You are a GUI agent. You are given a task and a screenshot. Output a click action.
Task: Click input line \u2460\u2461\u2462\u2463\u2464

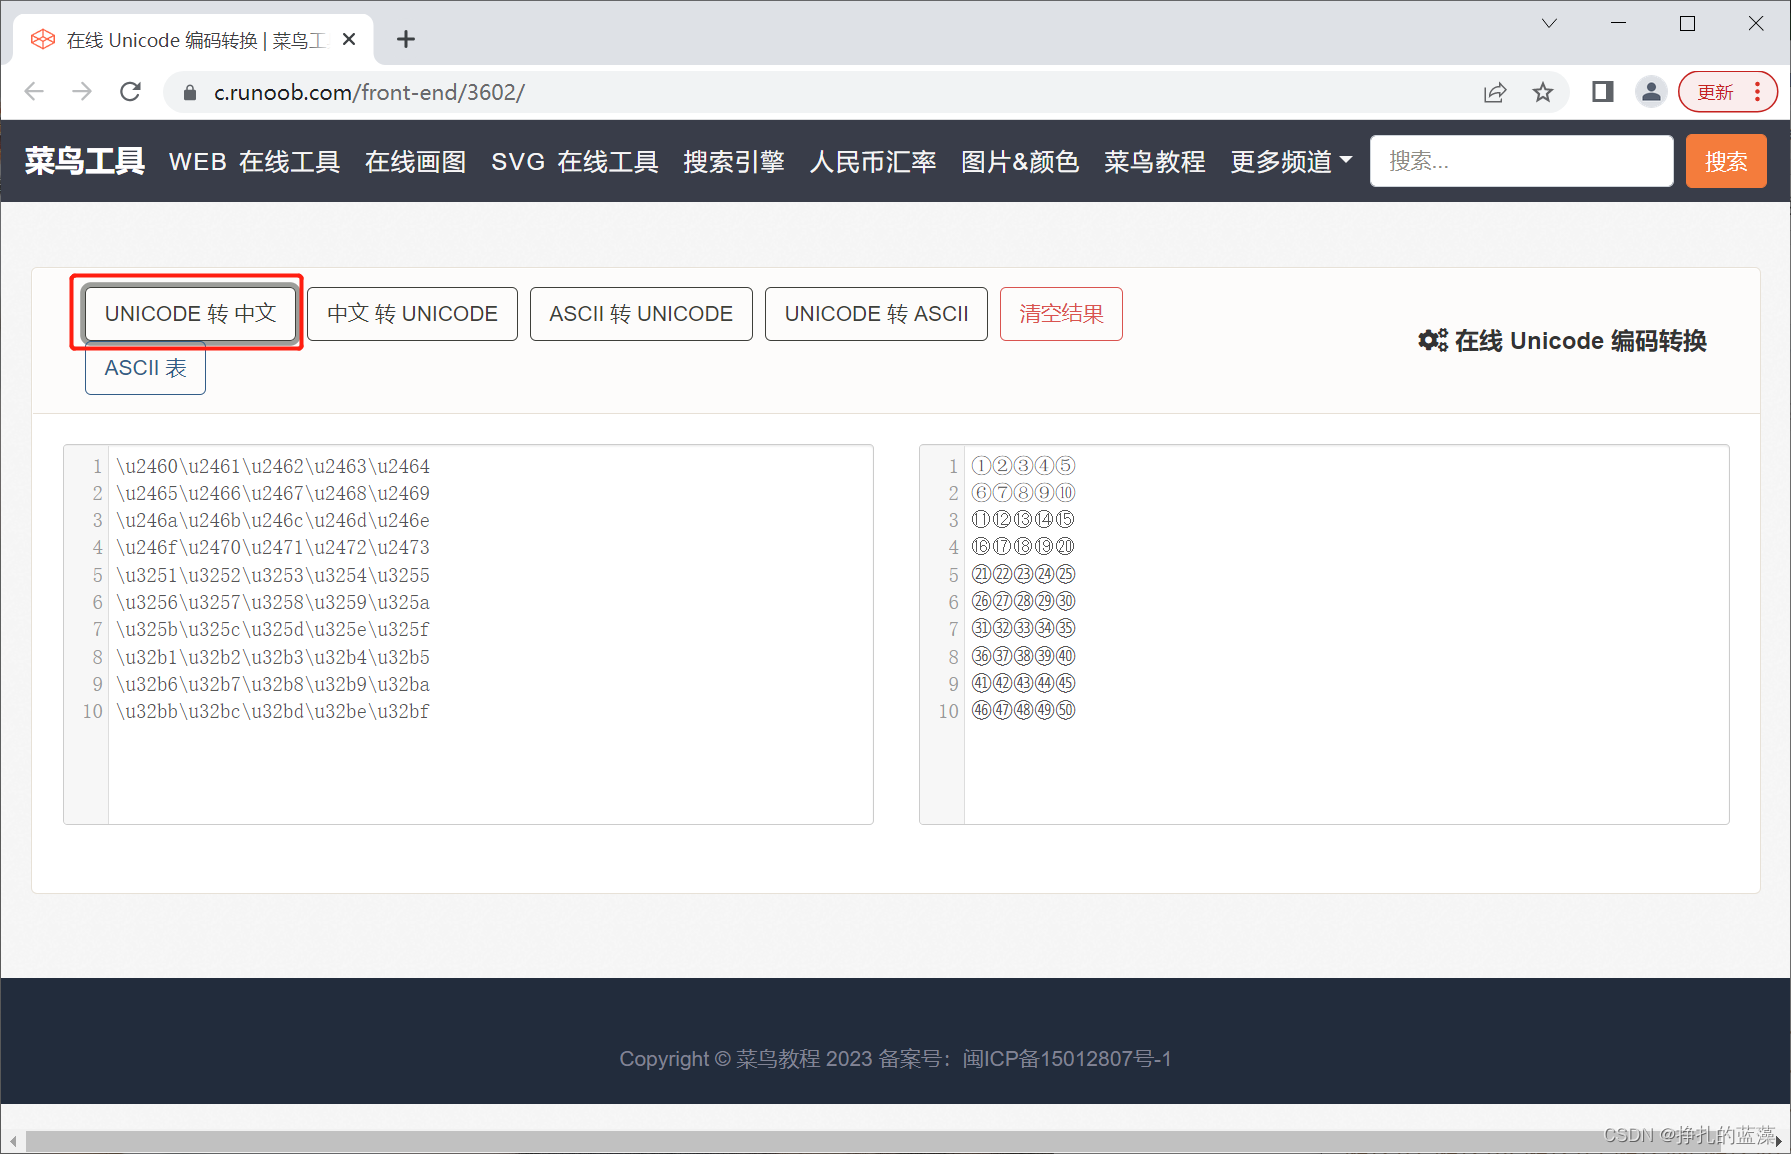click(x=273, y=466)
